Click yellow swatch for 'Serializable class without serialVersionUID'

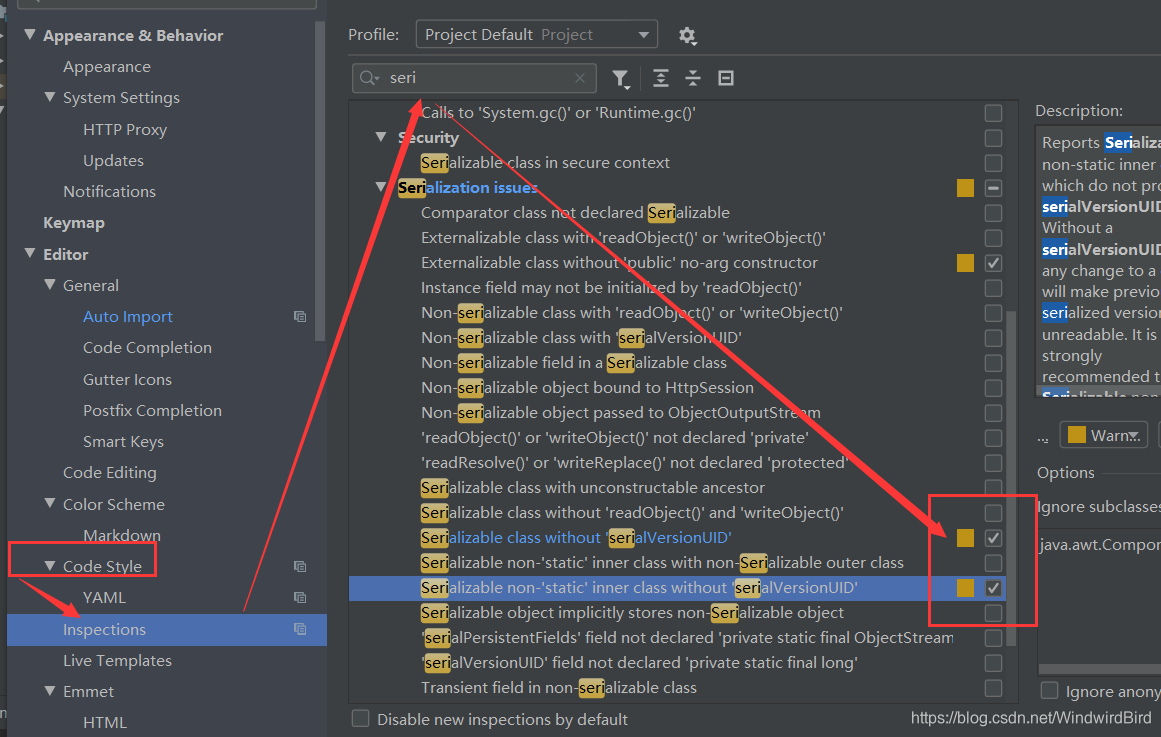(x=965, y=538)
